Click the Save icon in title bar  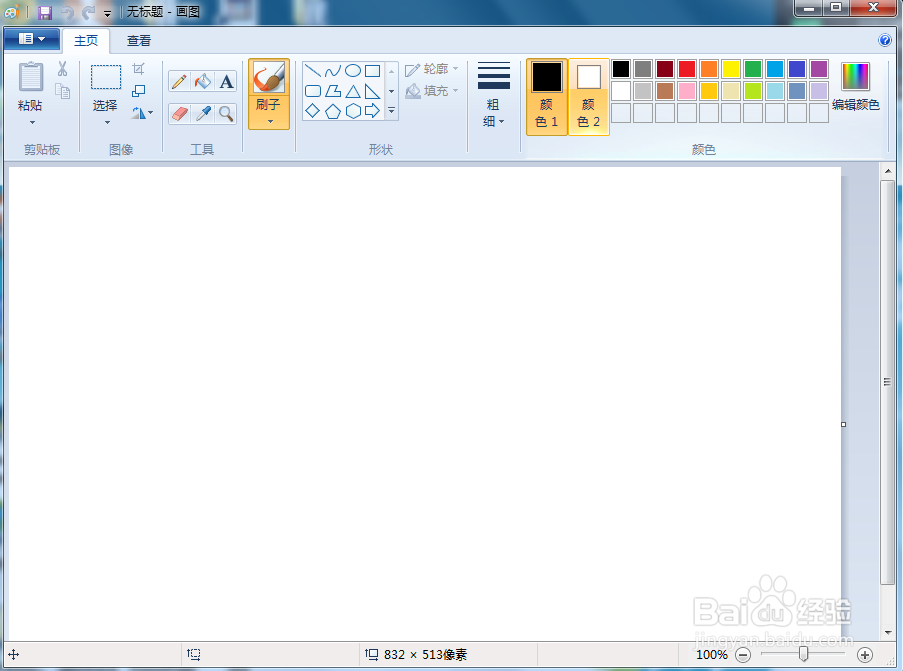click(45, 12)
